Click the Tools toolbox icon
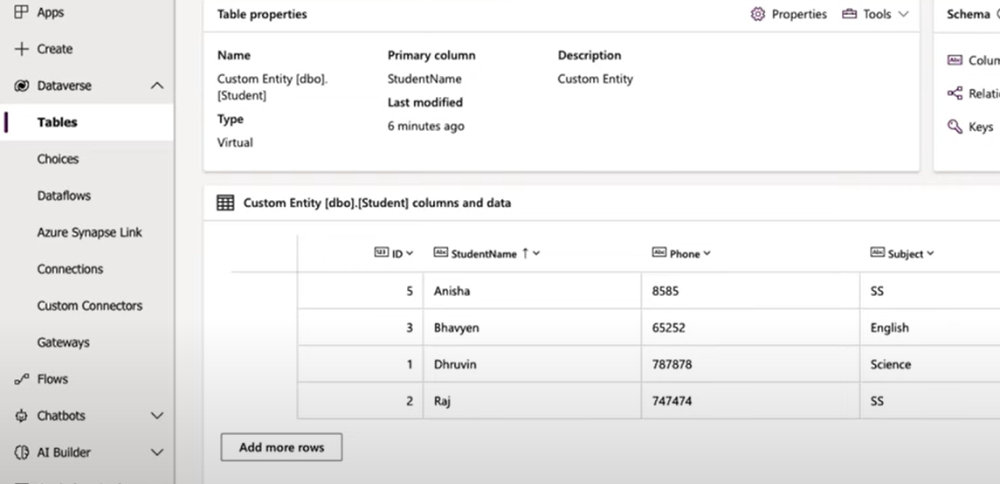This screenshot has width=1000, height=484. tap(849, 14)
